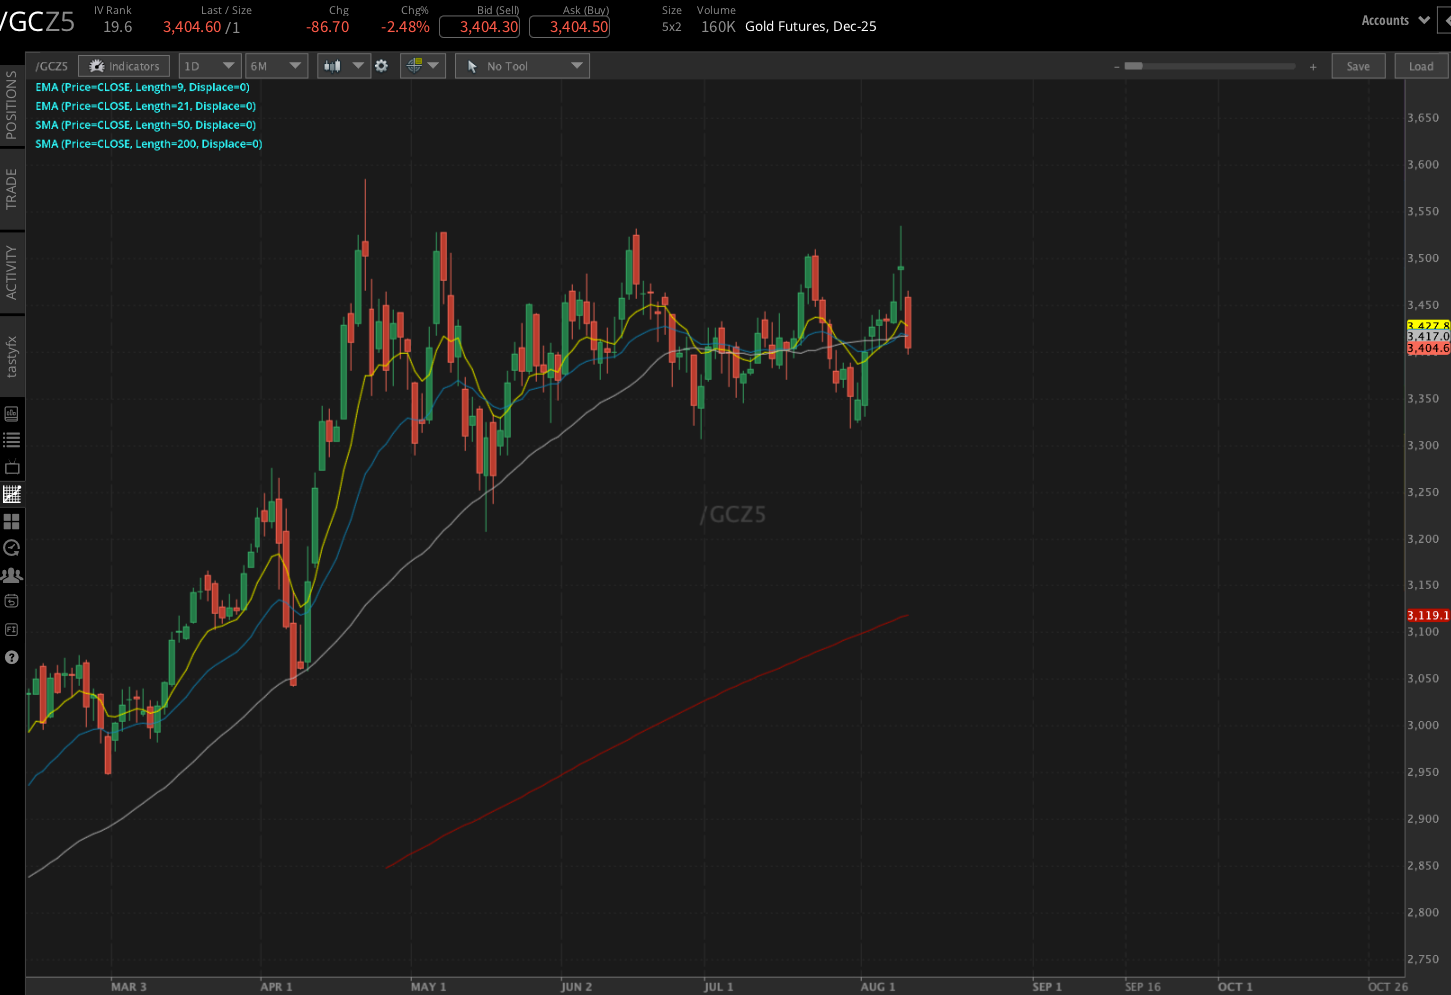Viewport: 1451px width, 995px height.
Task: Click the help question mark icon
Action: pyautogui.click(x=13, y=657)
